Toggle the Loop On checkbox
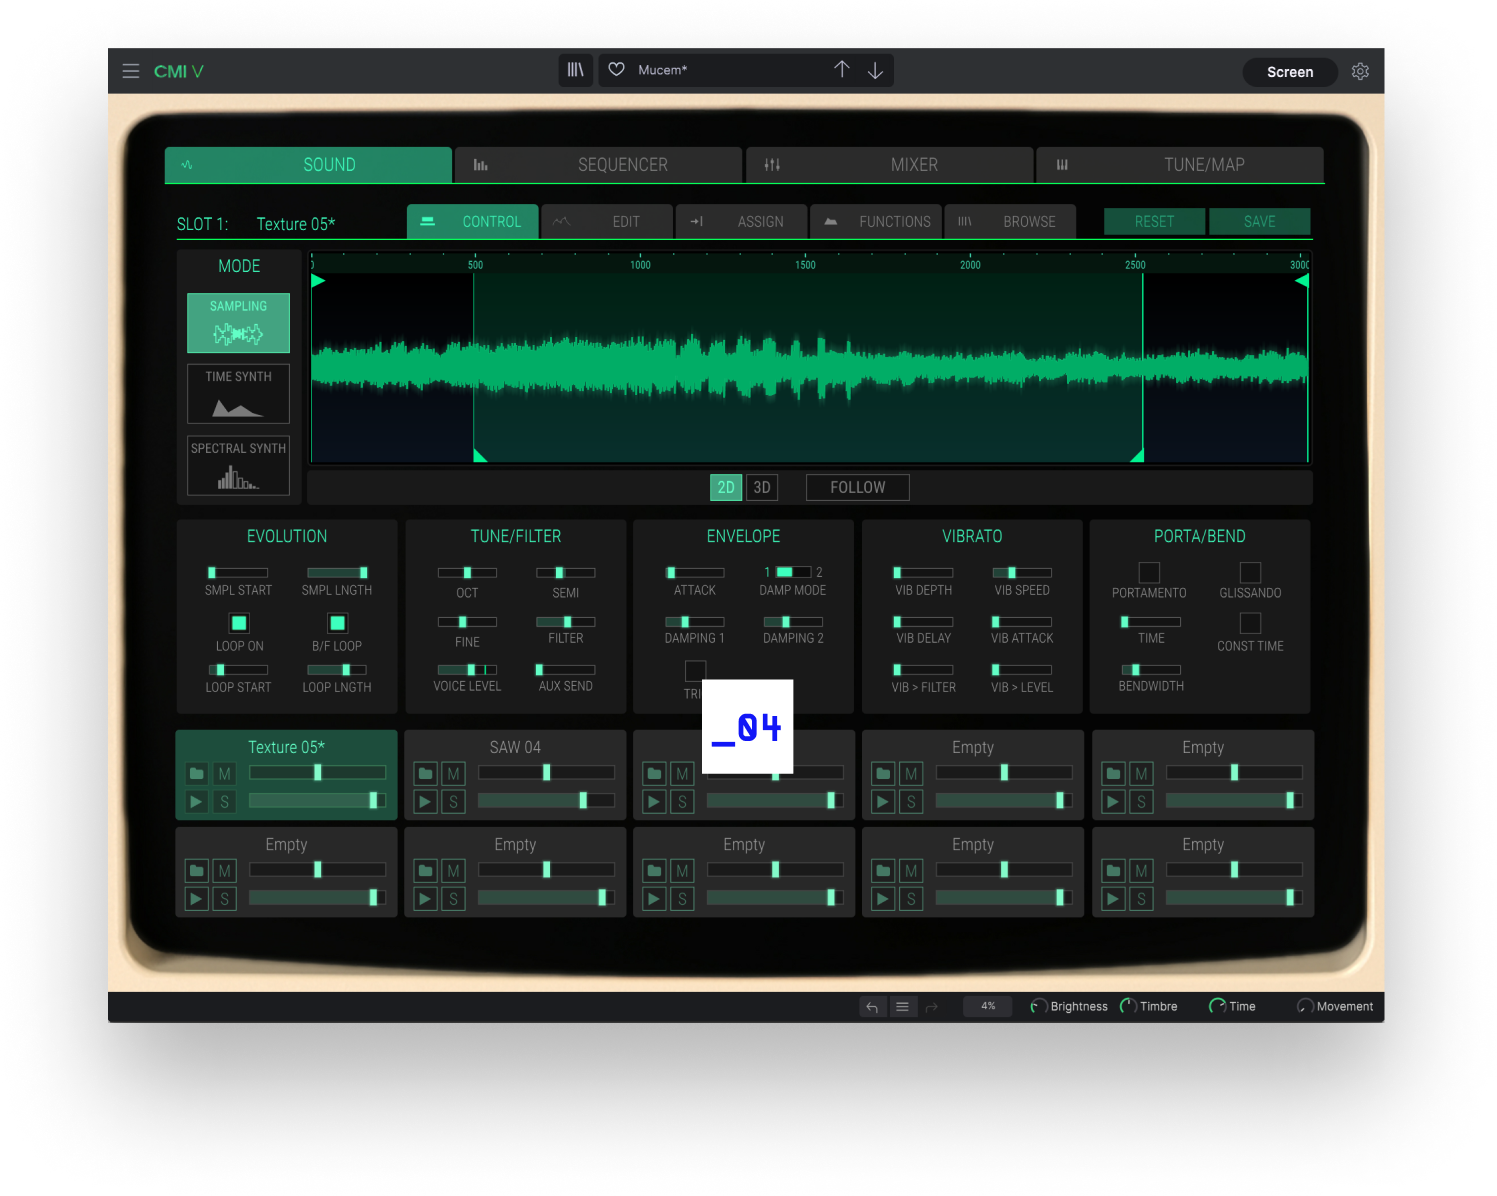Viewport: 1497px width, 1196px height. 239,623
